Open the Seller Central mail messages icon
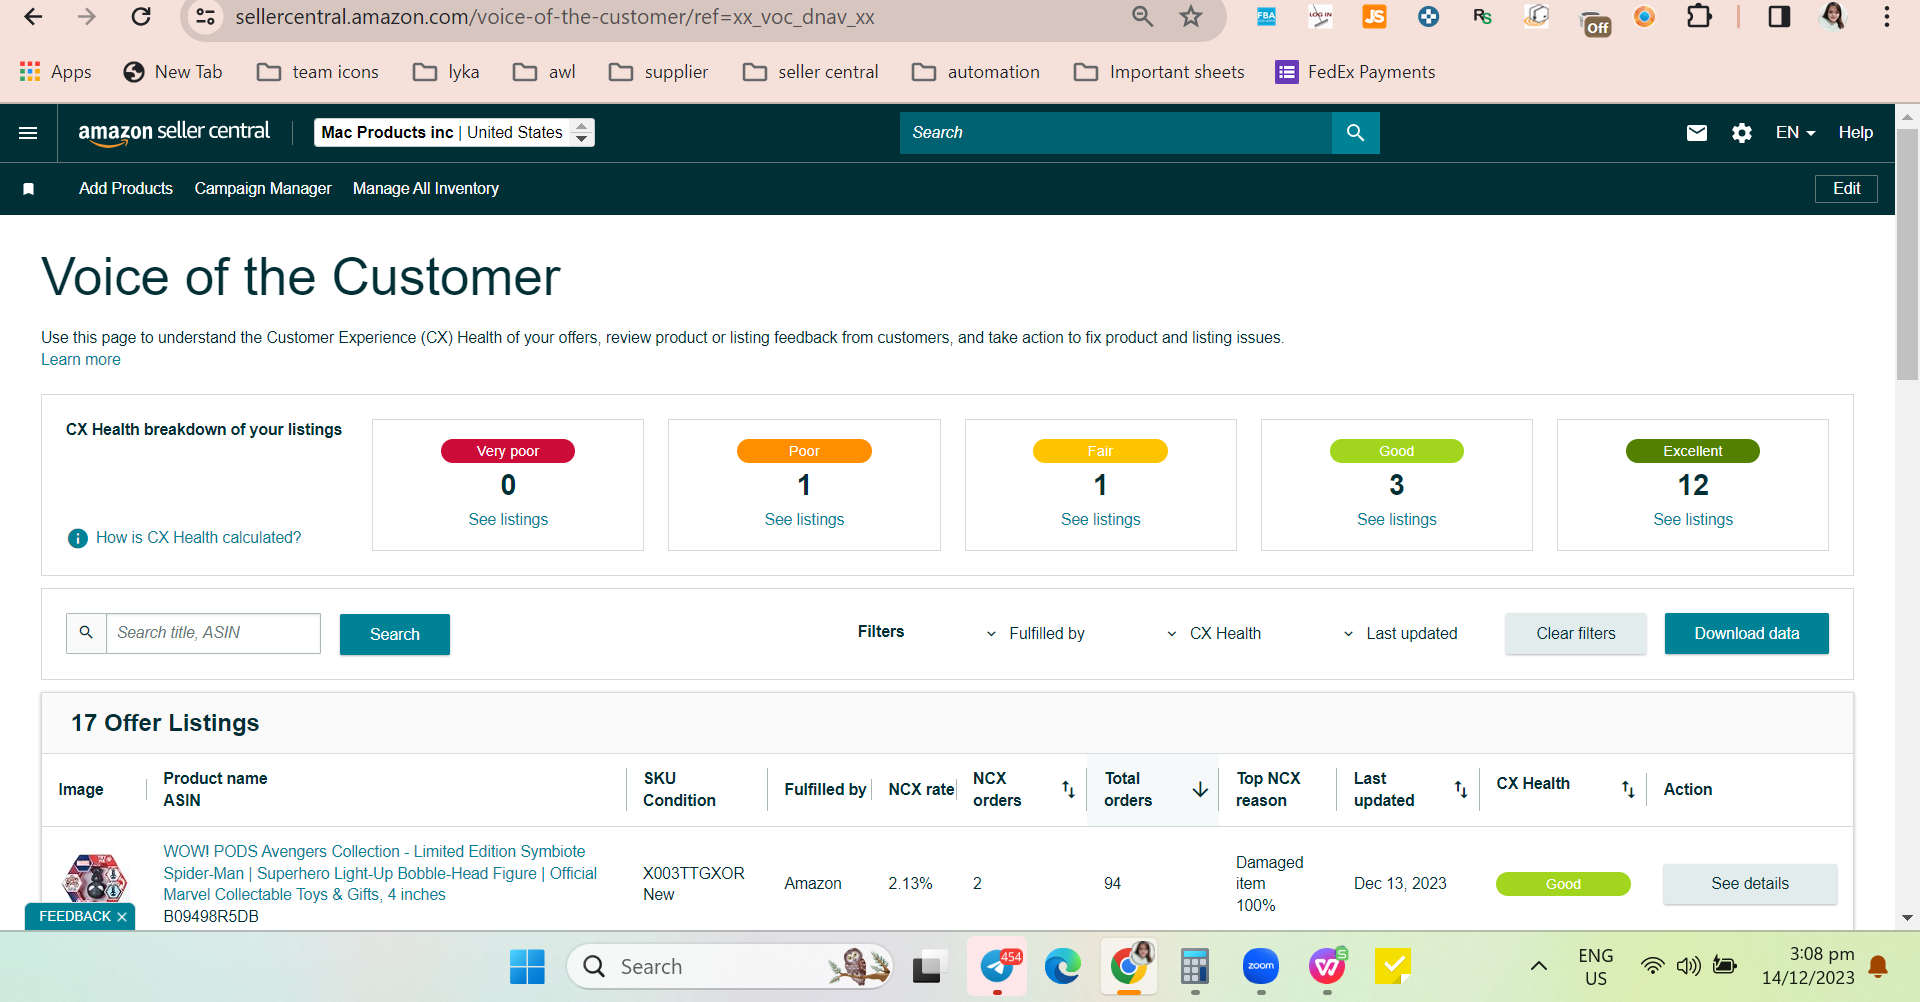This screenshot has width=1920, height=1002. pyautogui.click(x=1697, y=133)
